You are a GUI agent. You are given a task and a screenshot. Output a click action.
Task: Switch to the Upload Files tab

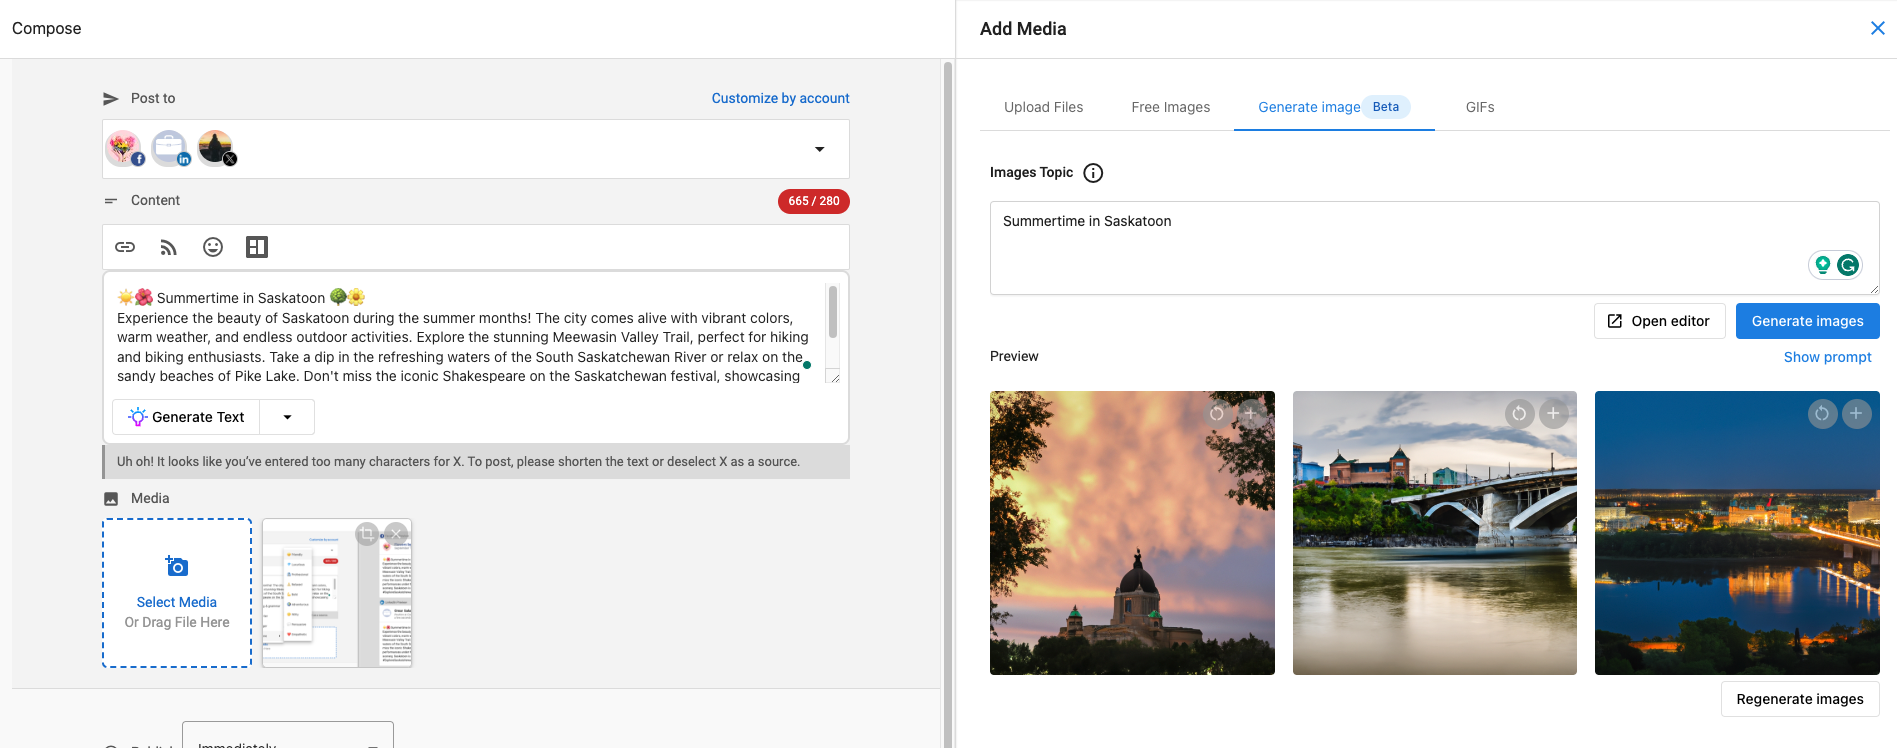(x=1044, y=107)
